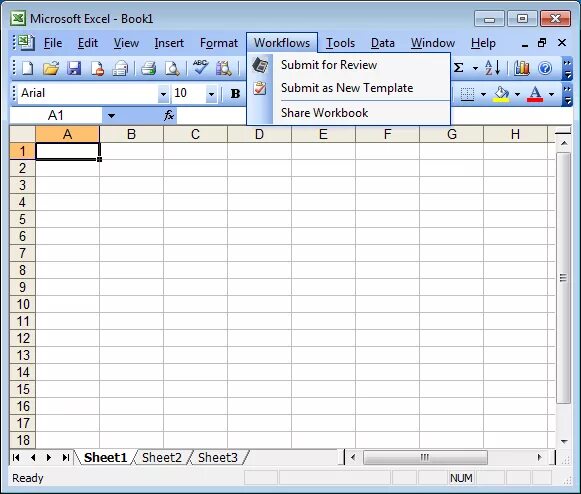Screen dimensions: 581x494
Task: Go to previous sheet tab arrow
Action: [x=33, y=458]
